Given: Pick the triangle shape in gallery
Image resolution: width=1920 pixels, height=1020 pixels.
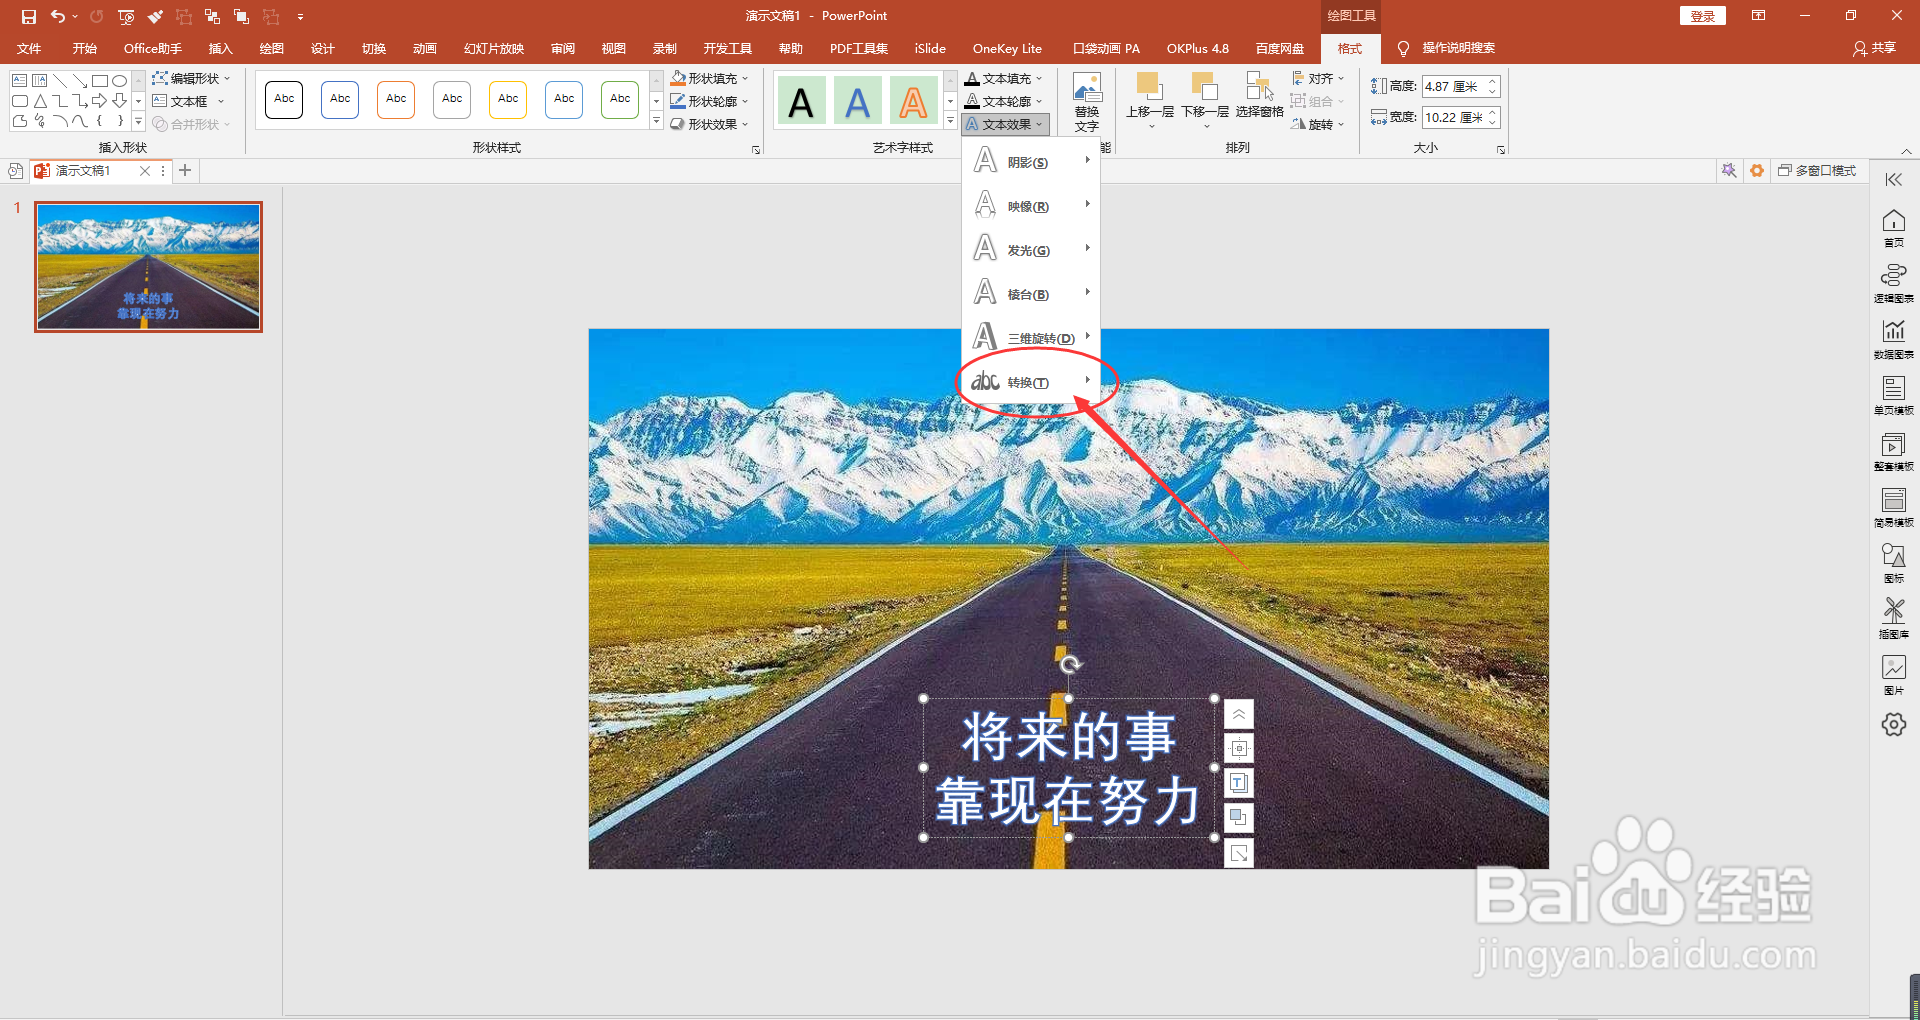Looking at the screenshot, I should pyautogui.click(x=40, y=101).
